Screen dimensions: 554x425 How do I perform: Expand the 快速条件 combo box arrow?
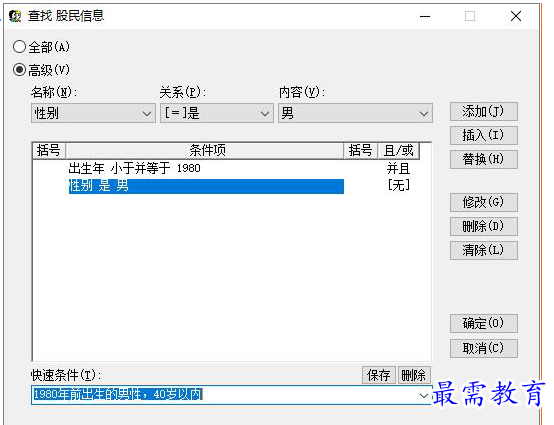pos(424,395)
